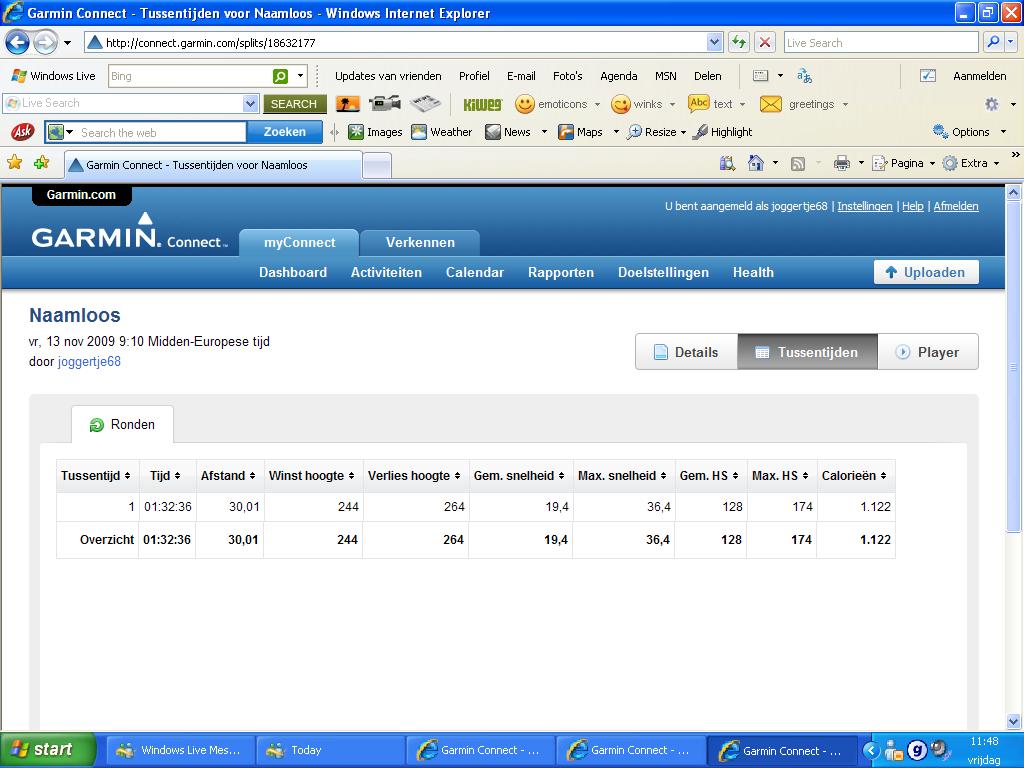
Task: Open the Extra menu dropdown
Action: [997, 163]
